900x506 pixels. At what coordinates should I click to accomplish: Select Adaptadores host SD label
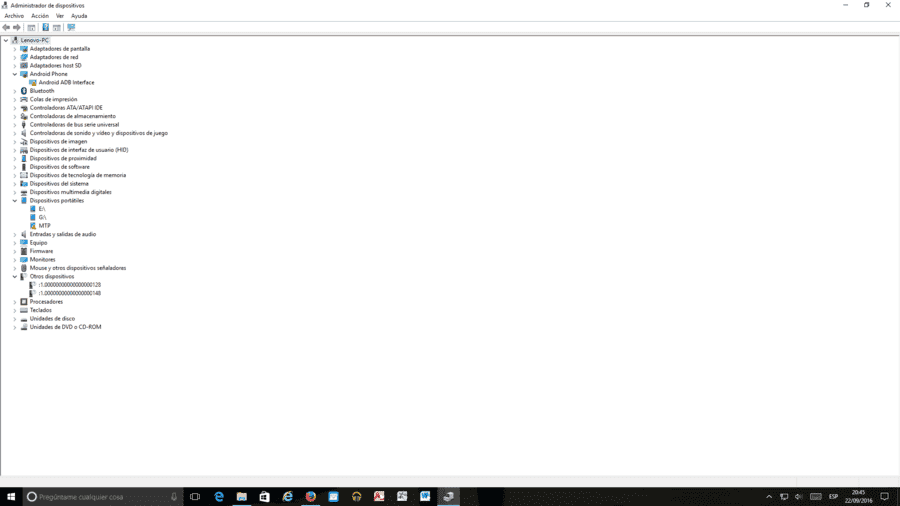(x=56, y=65)
